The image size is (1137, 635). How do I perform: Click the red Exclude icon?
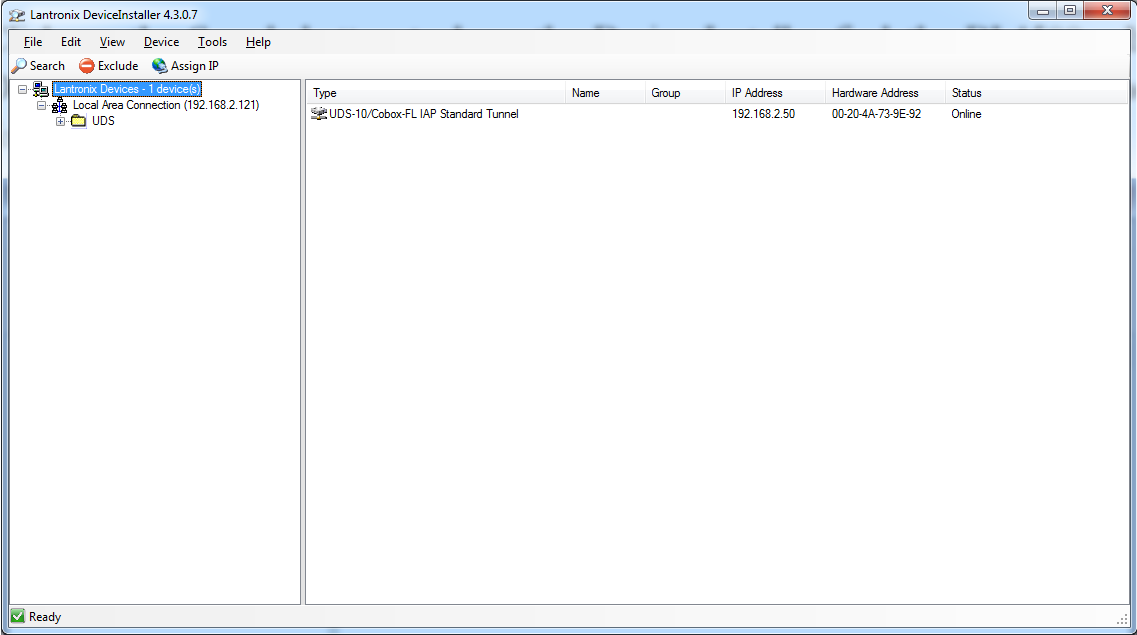coord(86,66)
